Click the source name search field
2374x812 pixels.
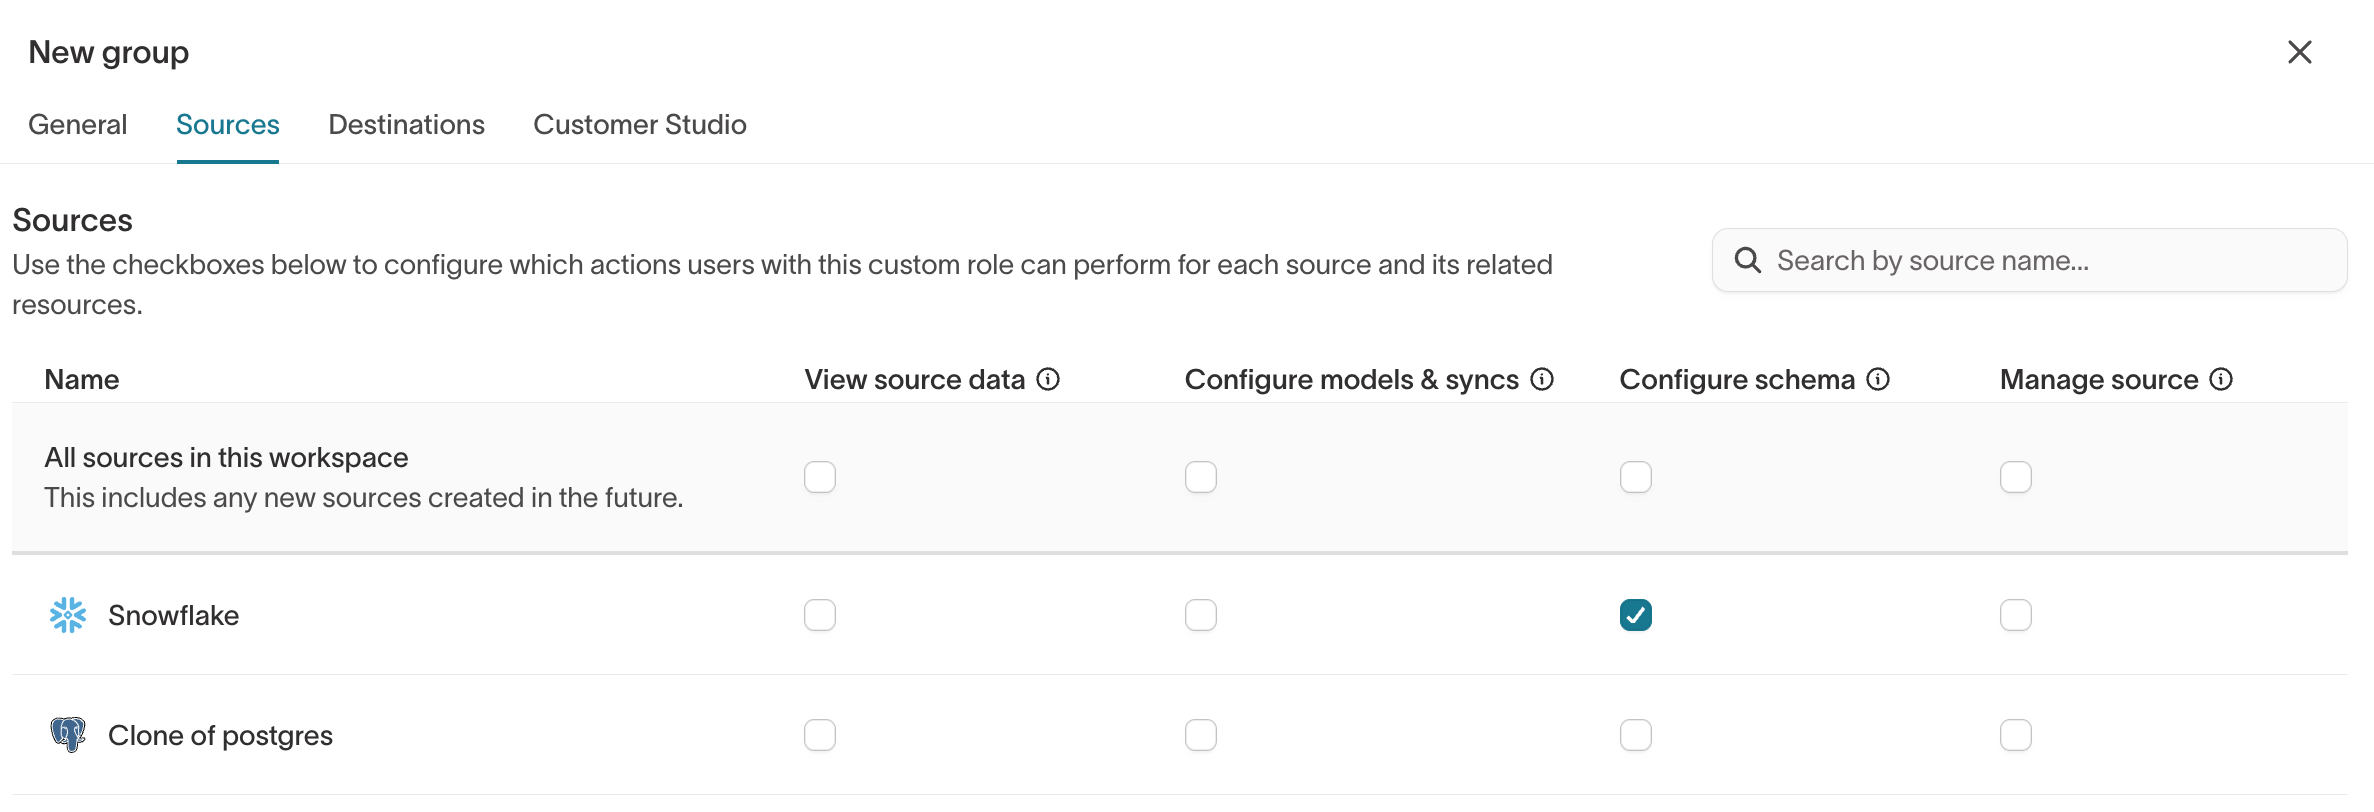[x=2028, y=260]
